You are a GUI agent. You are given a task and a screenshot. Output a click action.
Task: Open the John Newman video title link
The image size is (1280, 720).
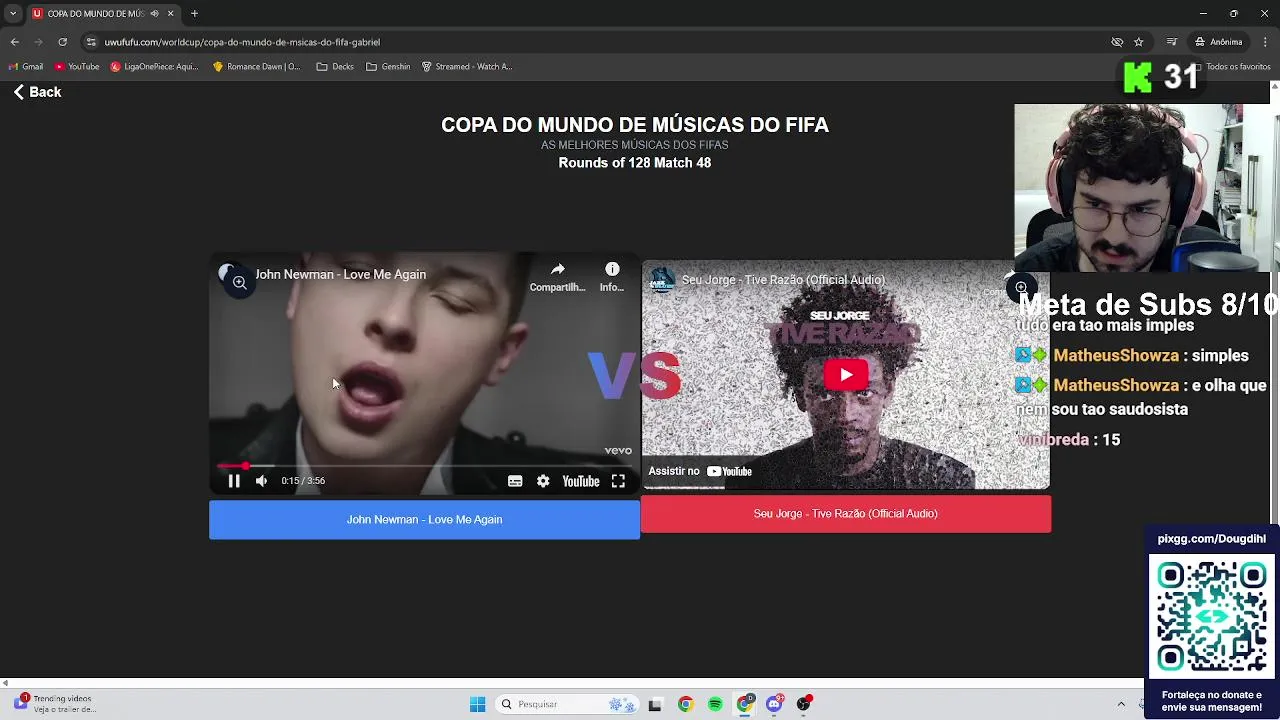[x=340, y=275]
